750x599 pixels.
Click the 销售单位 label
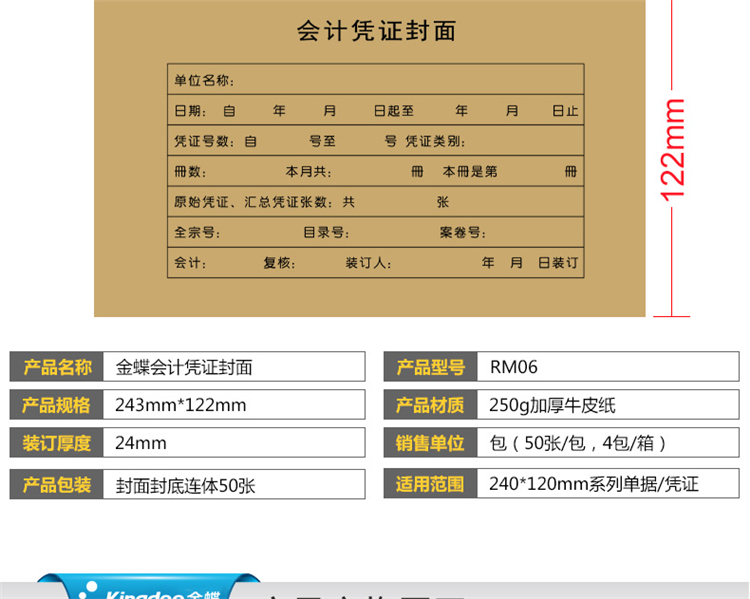430,443
